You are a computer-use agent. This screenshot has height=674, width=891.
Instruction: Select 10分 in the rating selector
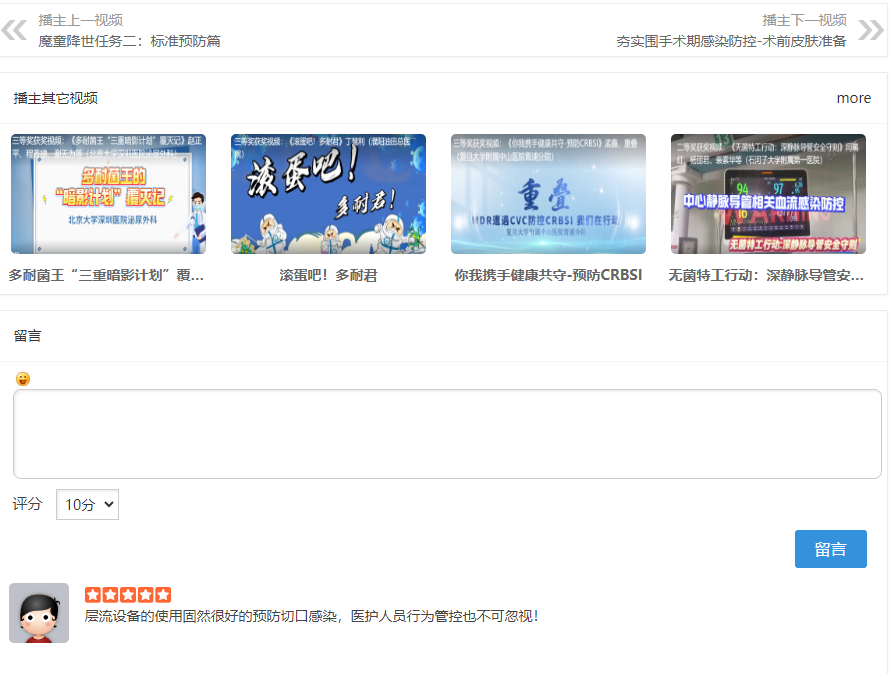pyautogui.click(x=86, y=504)
